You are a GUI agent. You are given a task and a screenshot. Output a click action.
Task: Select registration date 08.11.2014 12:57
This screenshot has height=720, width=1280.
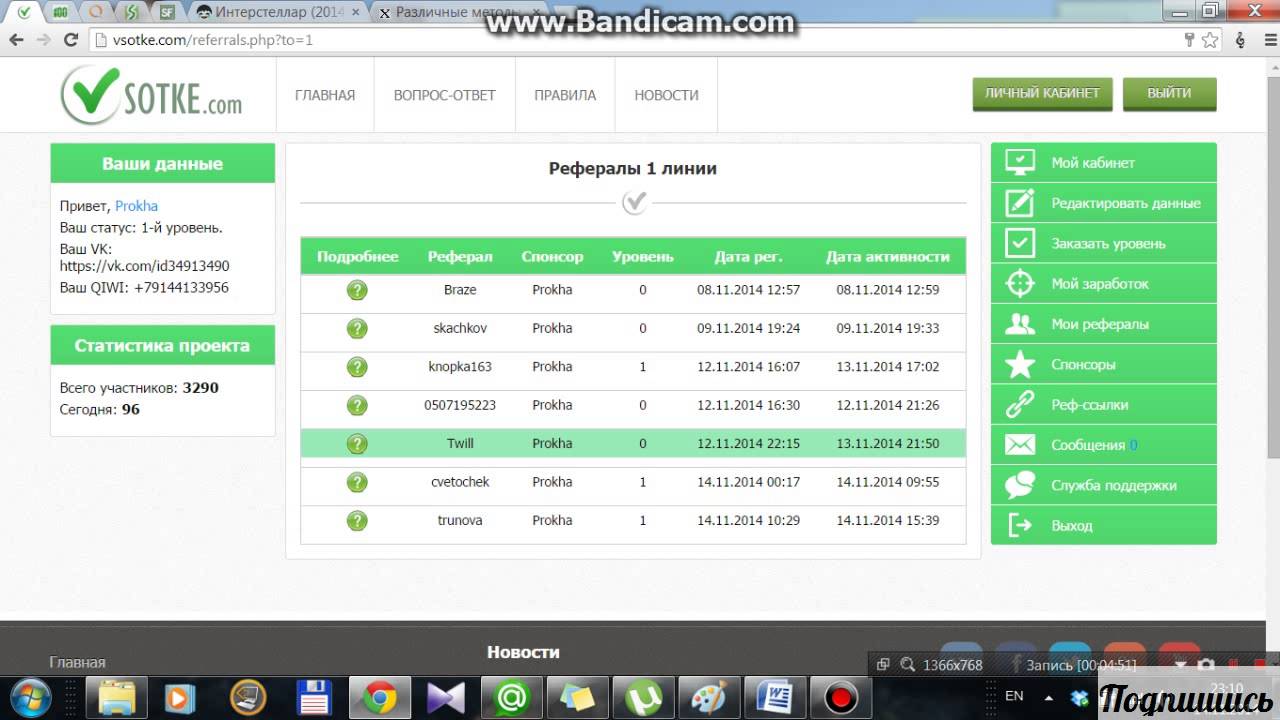coord(748,290)
